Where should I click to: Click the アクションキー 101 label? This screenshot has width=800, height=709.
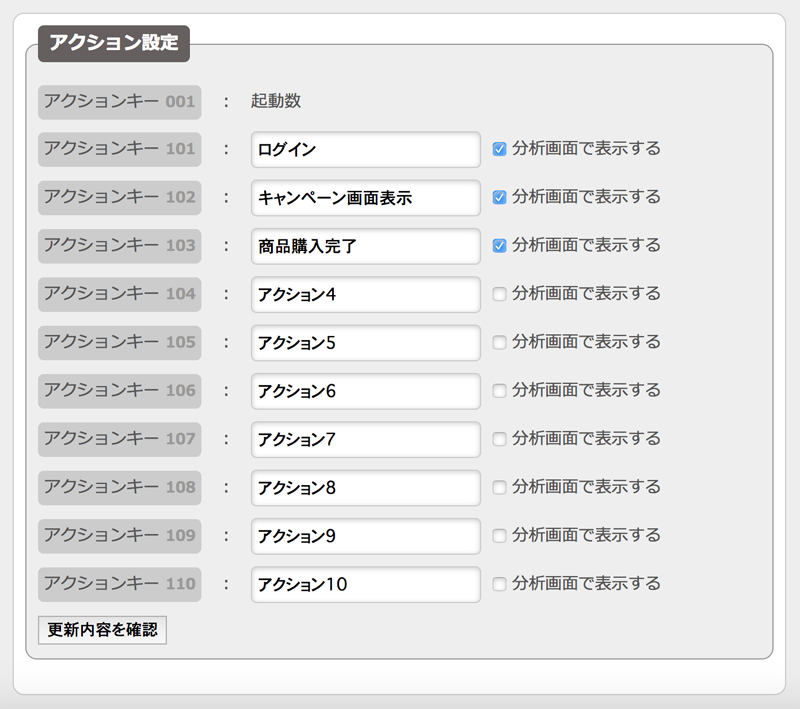[119, 149]
